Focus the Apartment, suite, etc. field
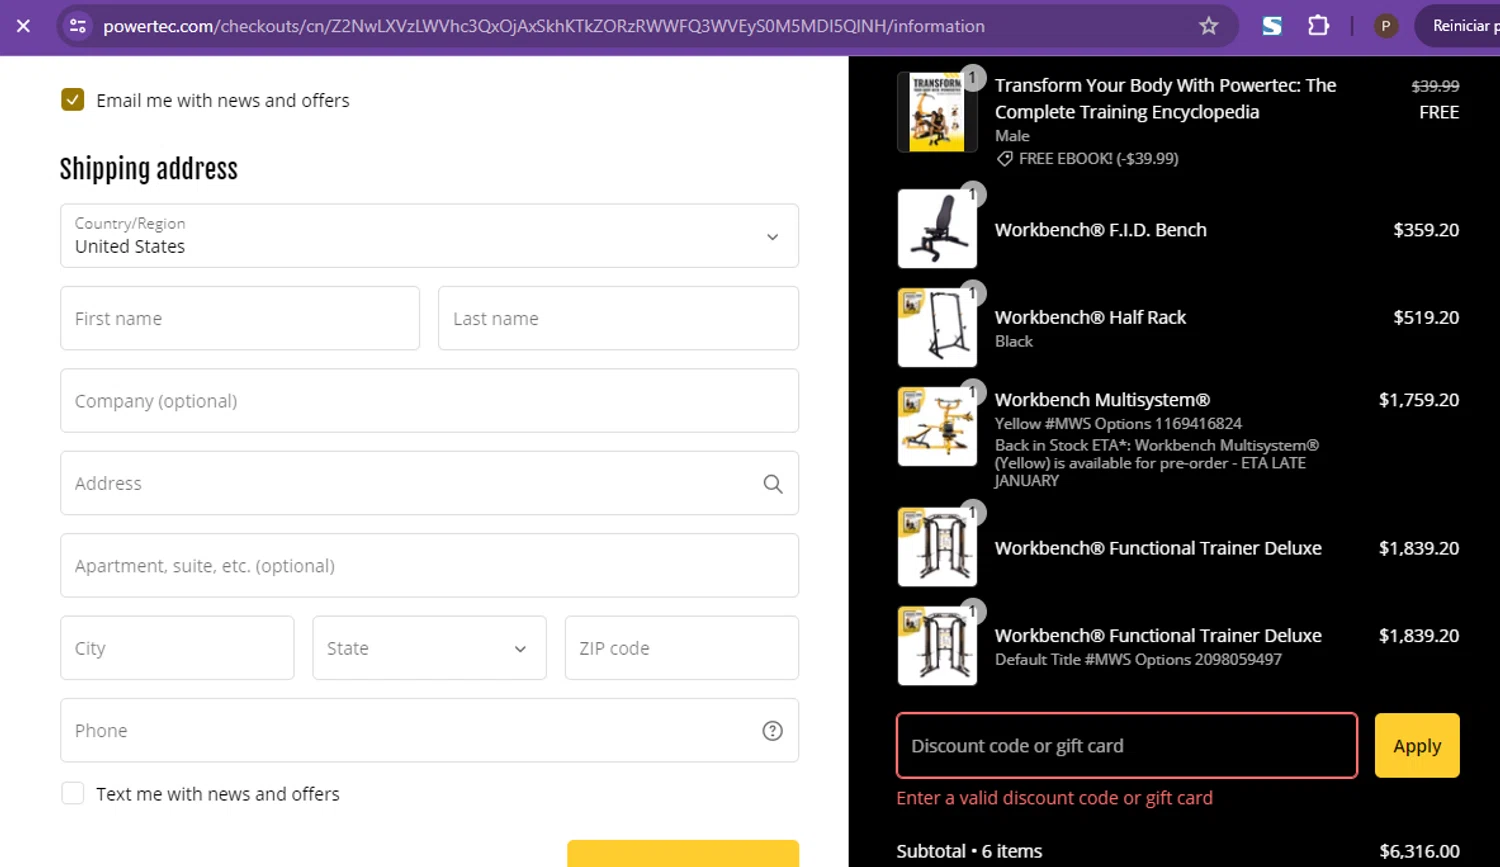This screenshot has height=867, width=1500. [429, 566]
